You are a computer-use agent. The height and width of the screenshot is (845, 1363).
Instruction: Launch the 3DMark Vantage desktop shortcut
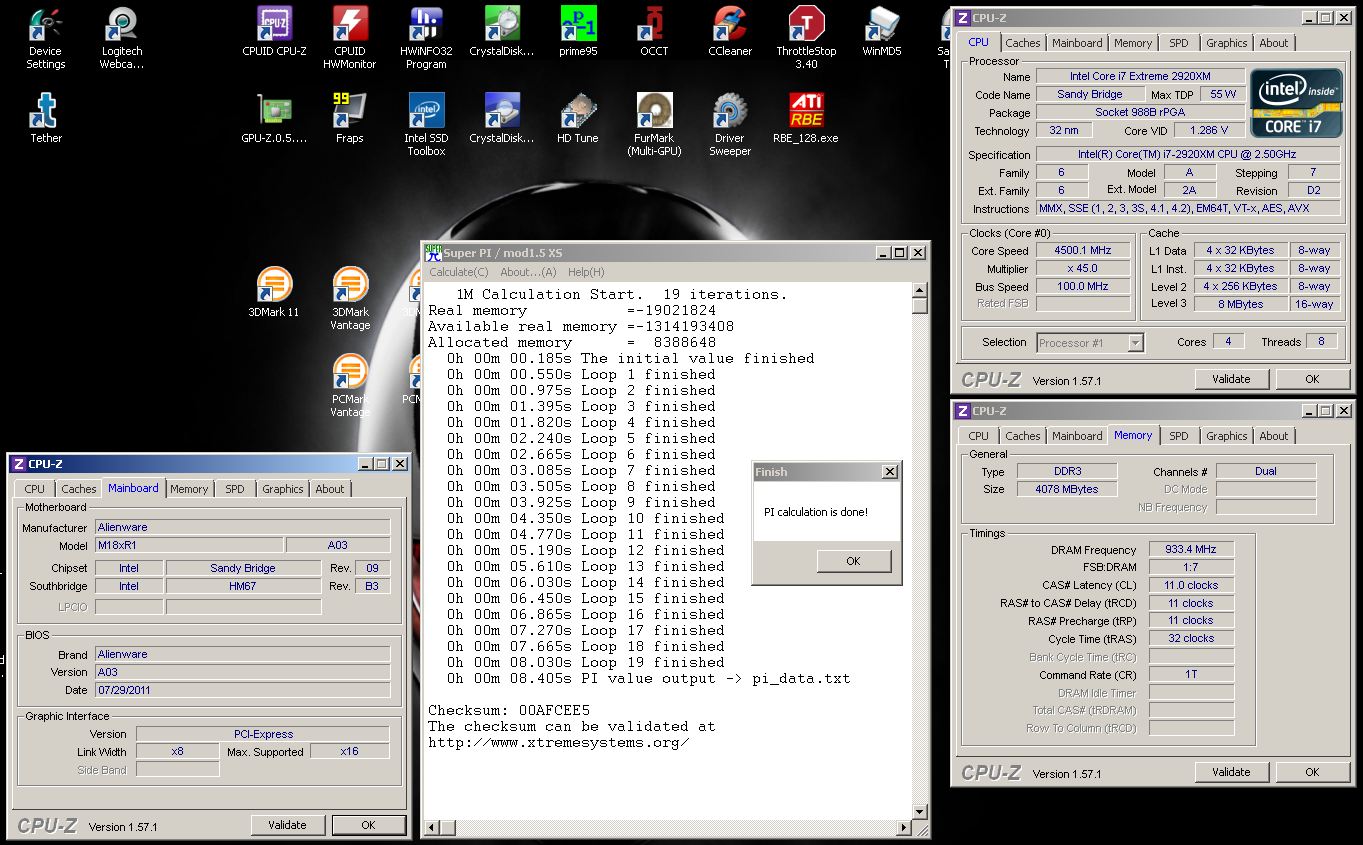[x=350, y=299]
